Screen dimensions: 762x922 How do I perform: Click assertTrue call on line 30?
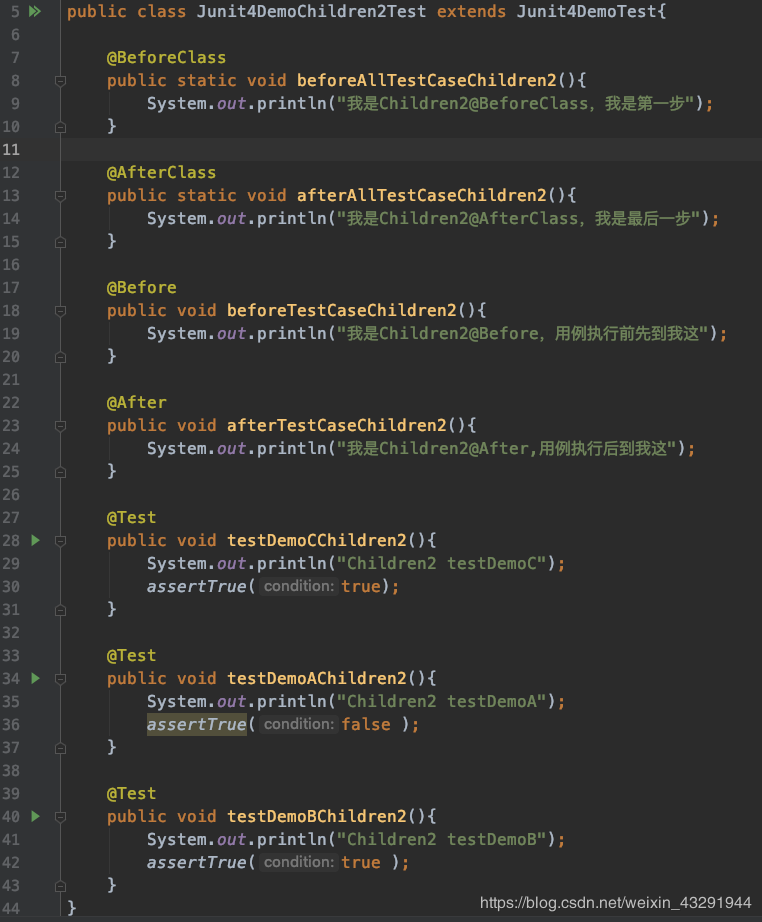pos(196,586)
